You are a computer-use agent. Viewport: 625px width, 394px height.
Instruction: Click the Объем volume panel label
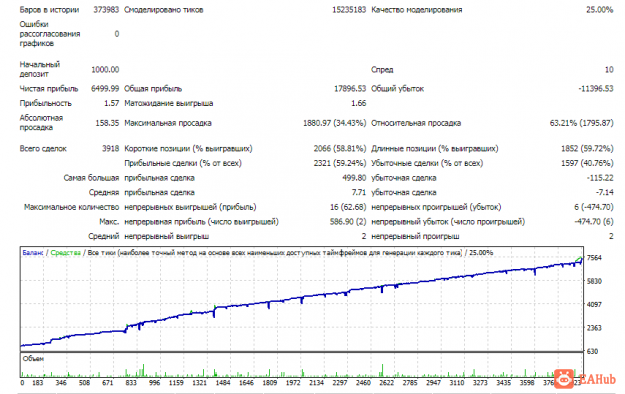point(33,359)
